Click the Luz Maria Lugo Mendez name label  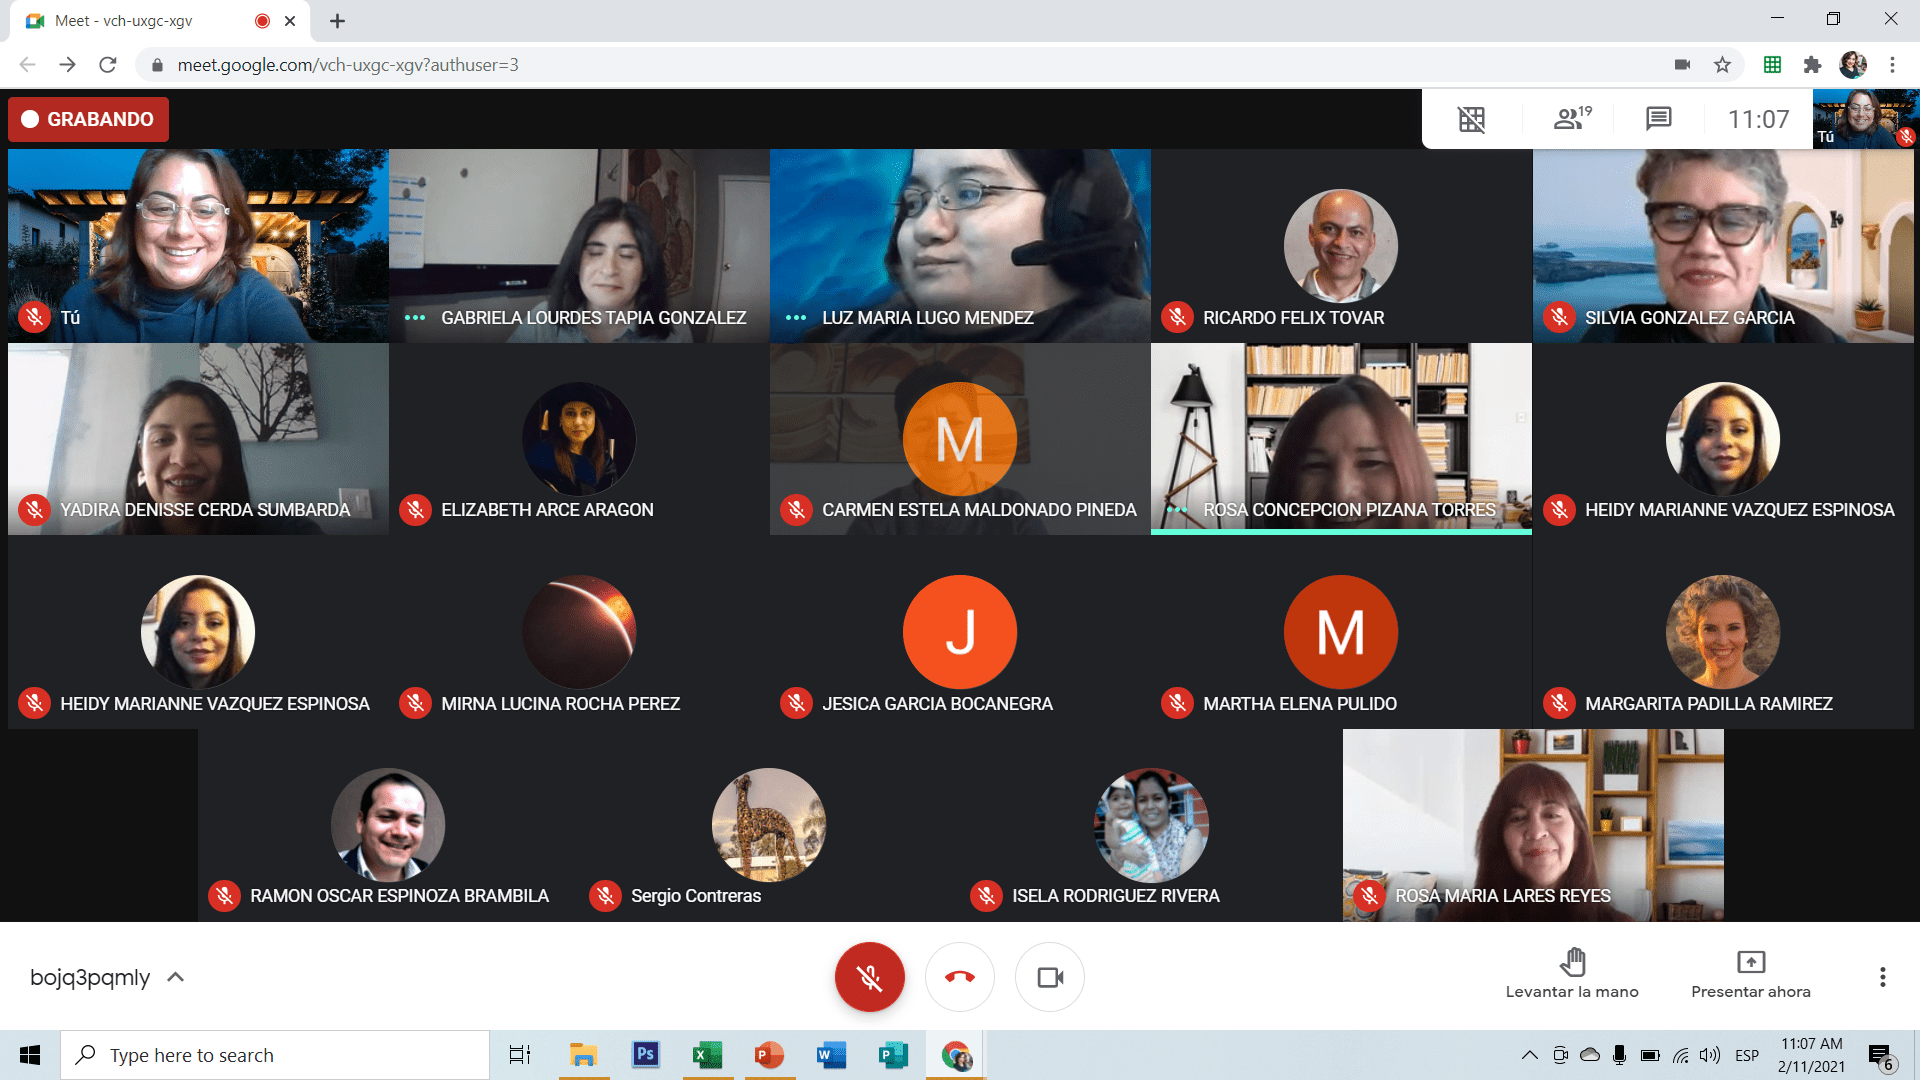(927, 317)
